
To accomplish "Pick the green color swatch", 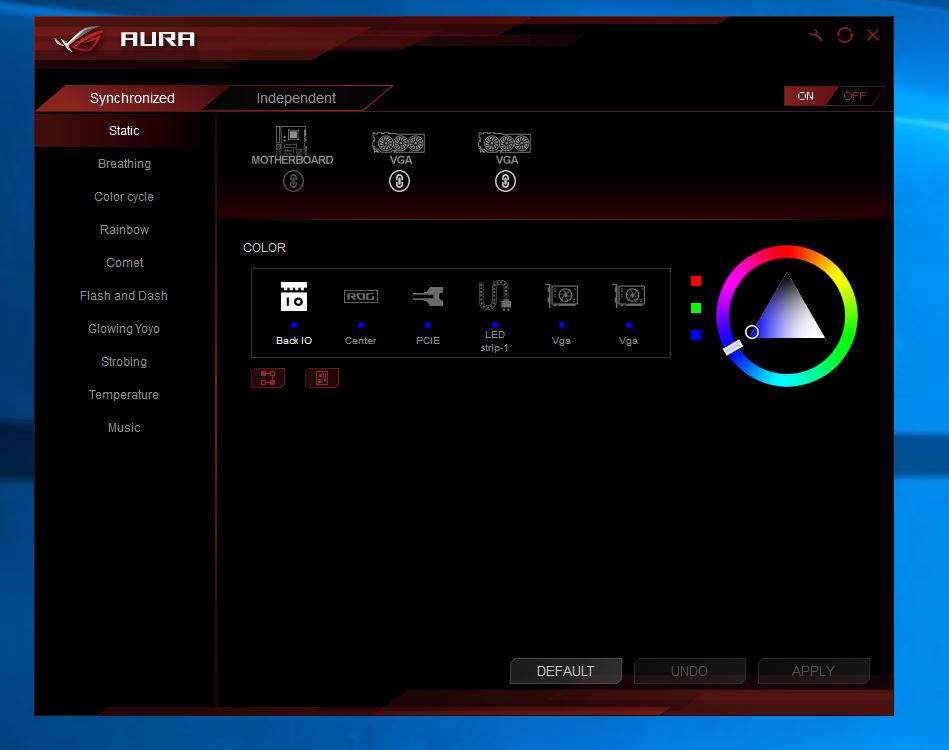I will click(696, 308).
